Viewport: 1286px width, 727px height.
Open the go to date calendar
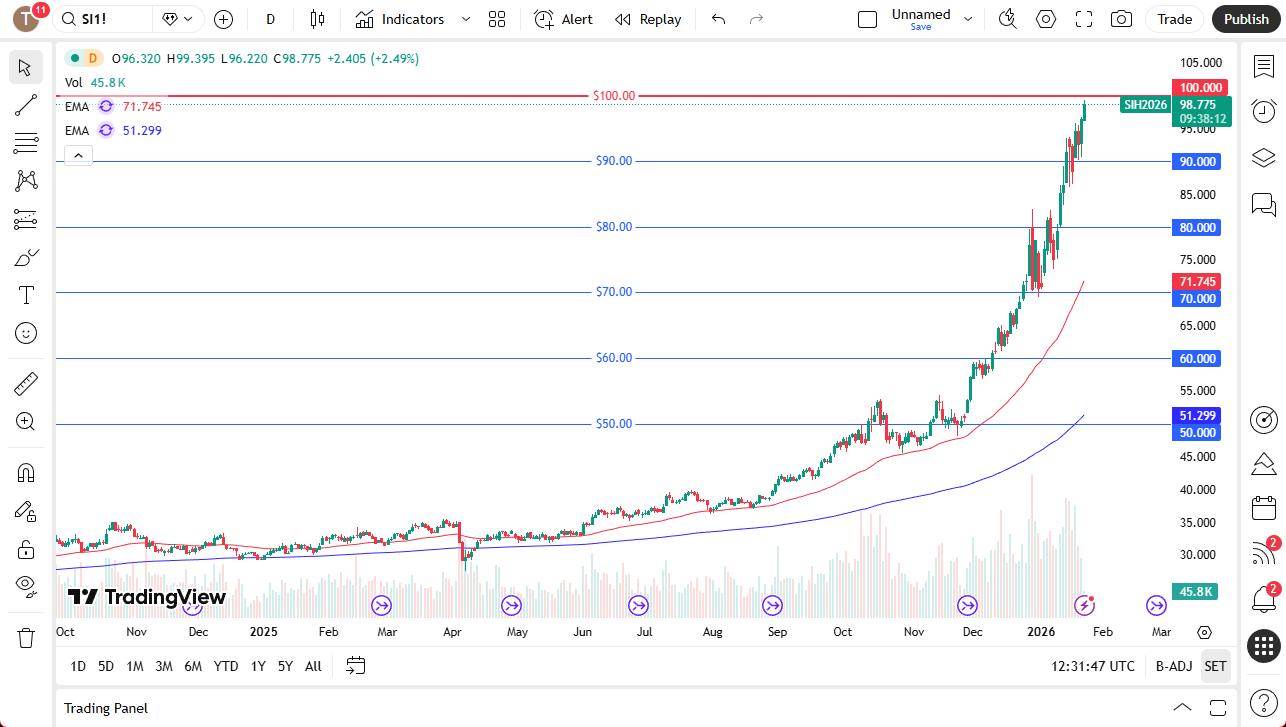coord(356,666)
